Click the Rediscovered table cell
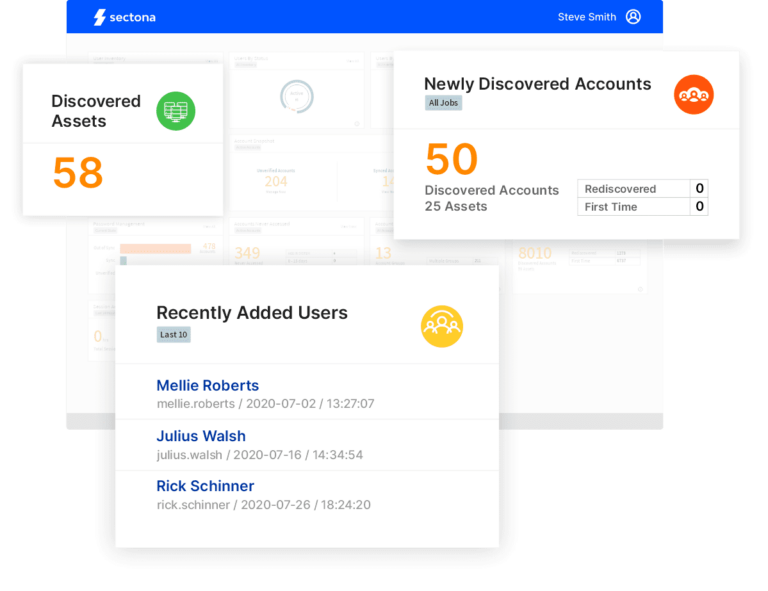768x591 pixels. tap(634, 189)
